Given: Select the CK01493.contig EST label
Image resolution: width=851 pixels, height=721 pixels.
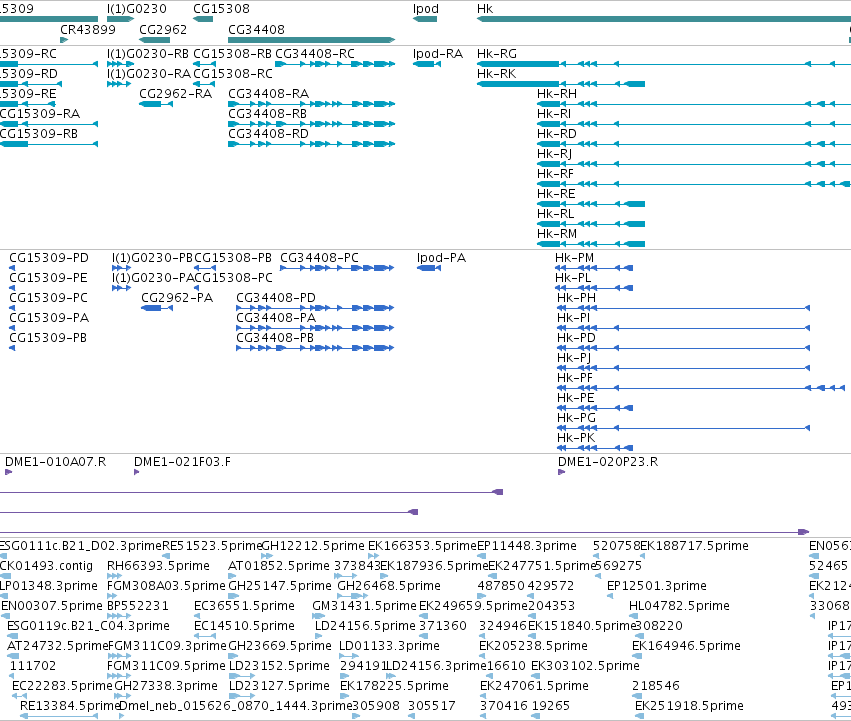Looking at the screenshot, I should 46,566.
